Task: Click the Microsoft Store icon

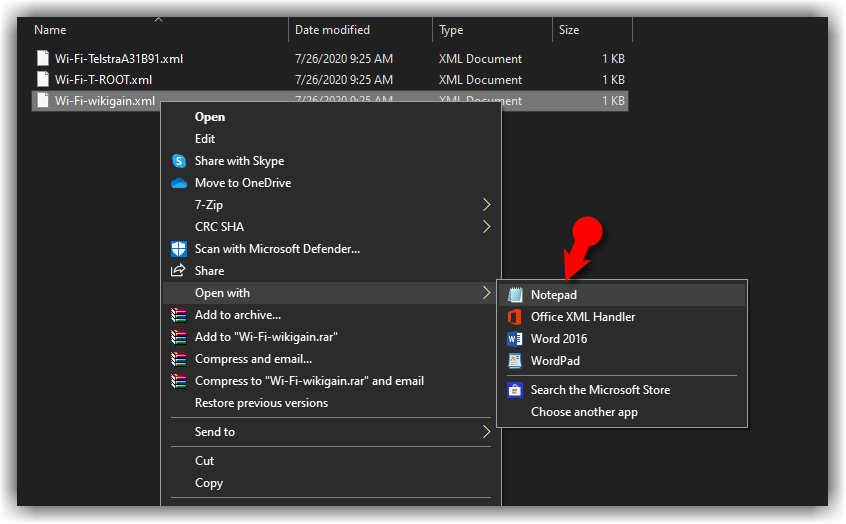Action: pyautogui.click(x=515, y=390)
